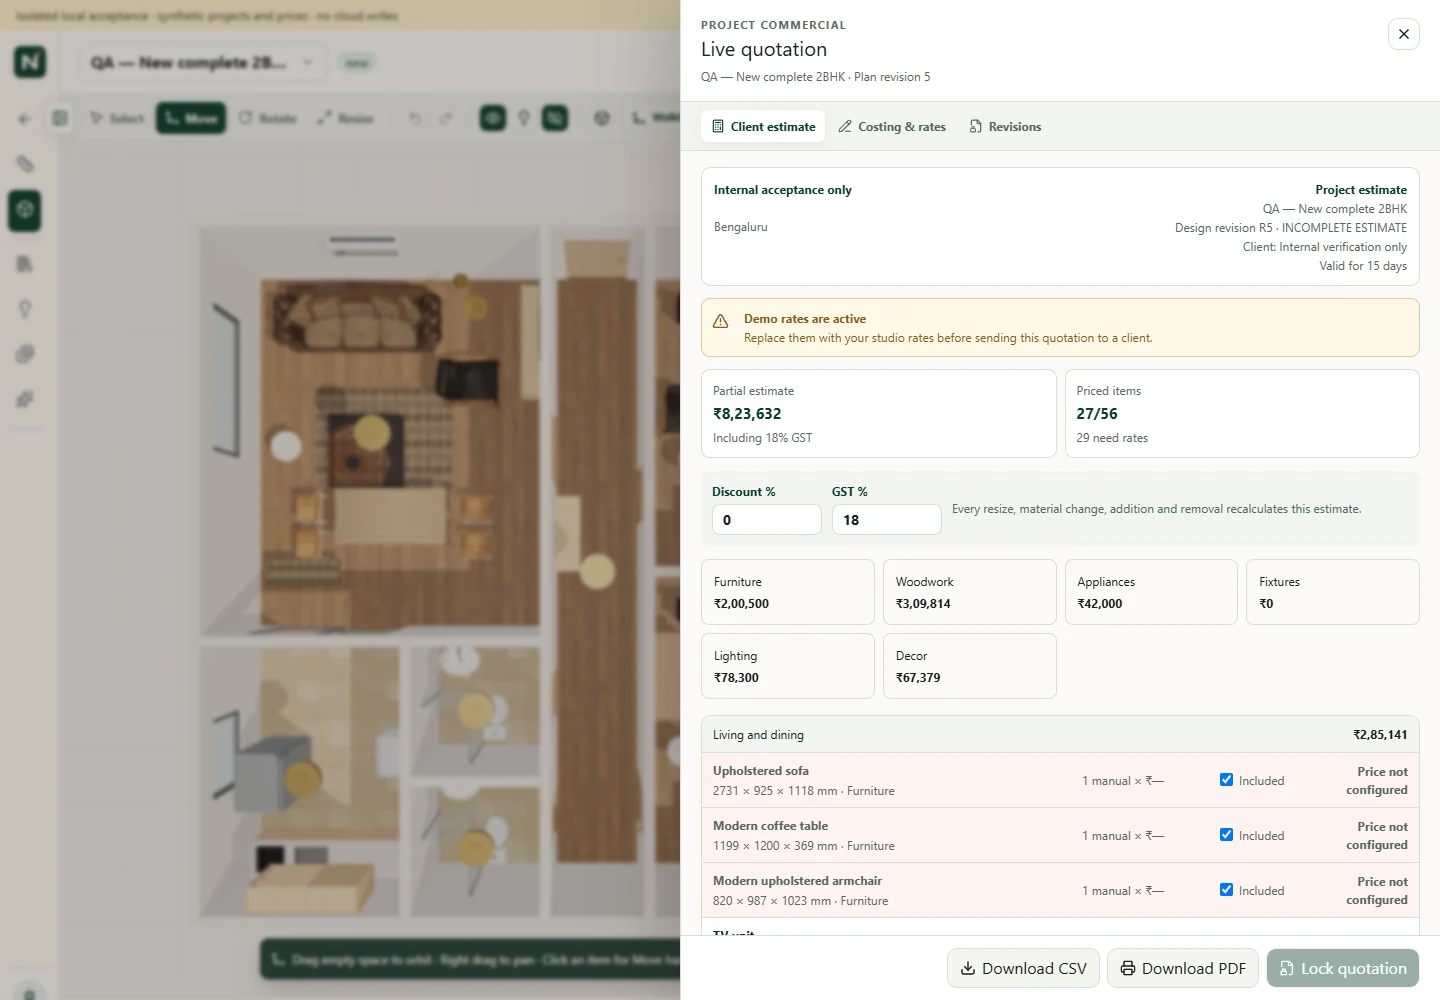
Task: Select the Decor ₹67,379 category card
Action: click(x=970, y=666)
